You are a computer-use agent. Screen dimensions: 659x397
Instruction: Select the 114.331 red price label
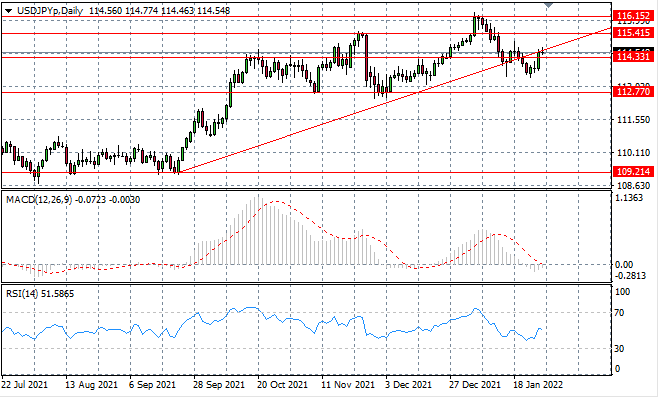click(x=633, y=57)
